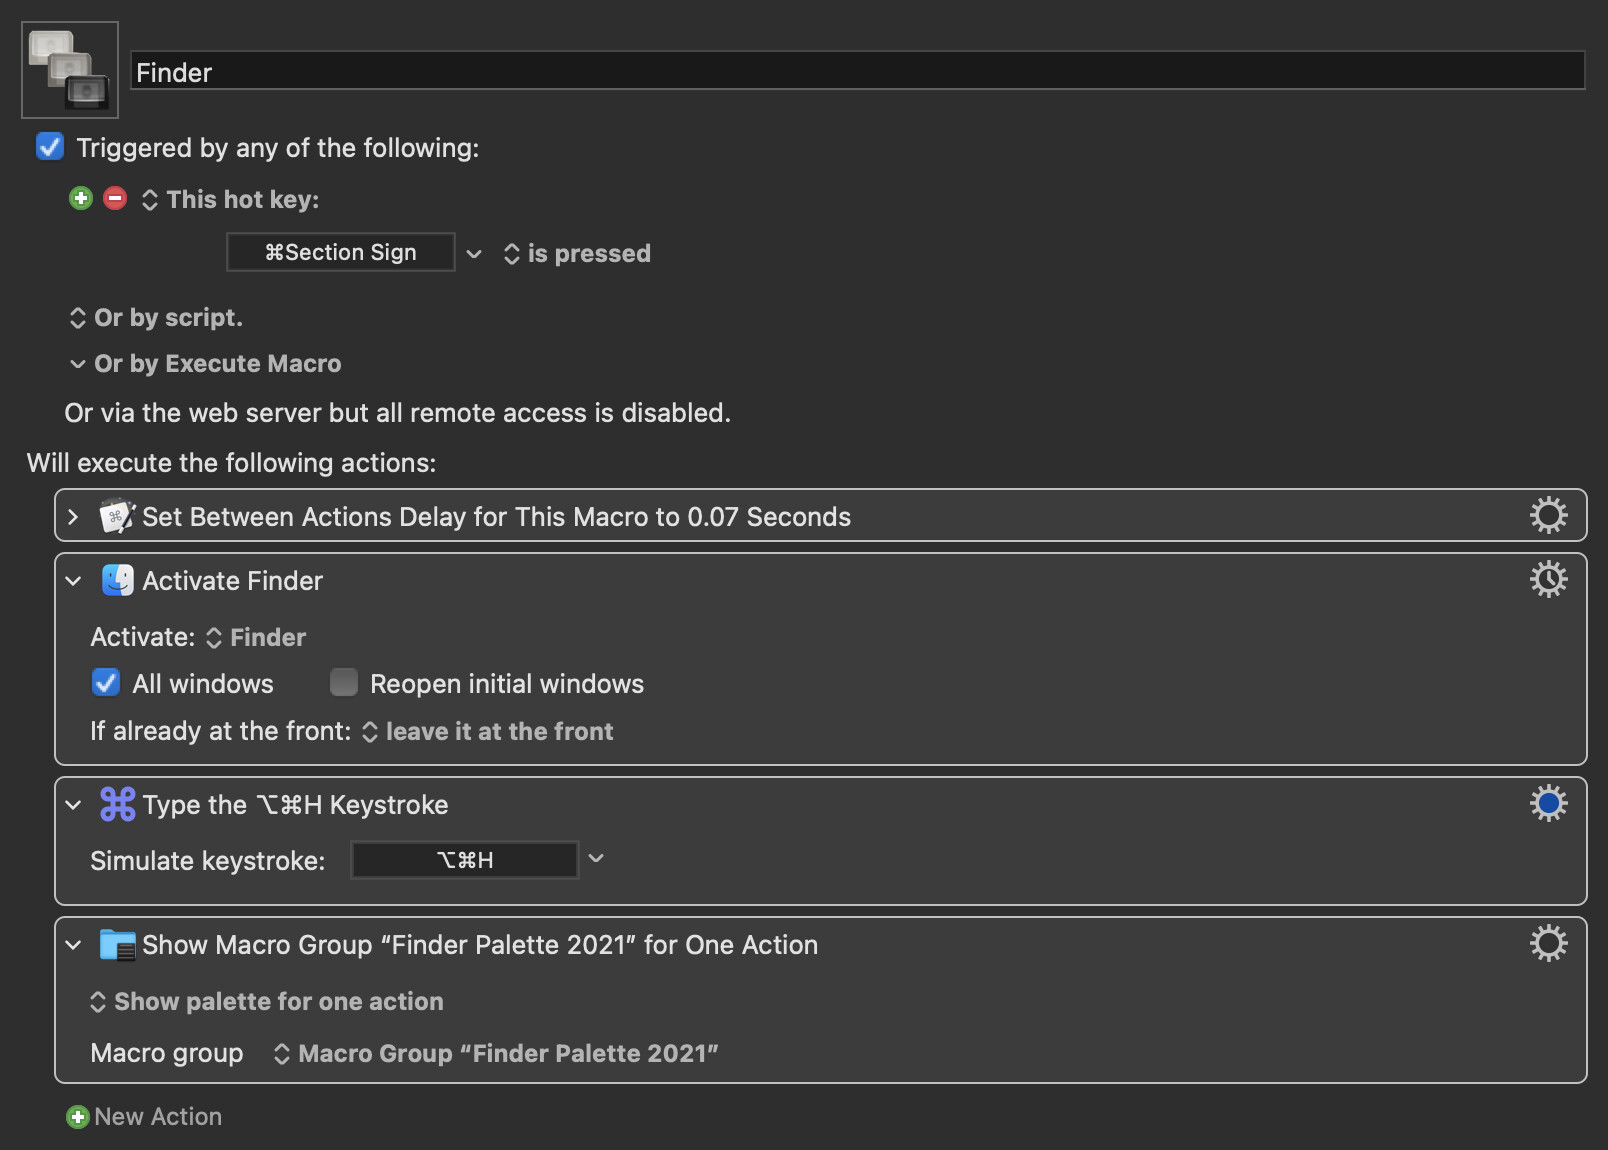Image resolution: width=1608 pixels, height=1150 pixels.
Task: Click the Finder app icon in Activate action
Action: (117, 580)
